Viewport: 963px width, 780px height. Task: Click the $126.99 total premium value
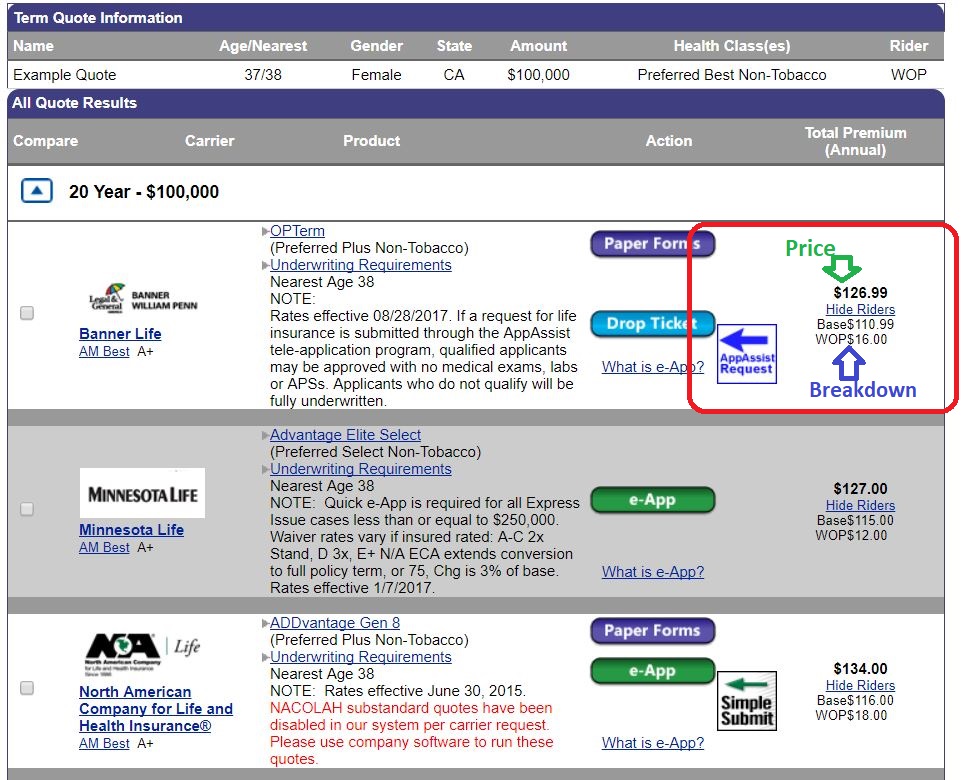pyautogui.click(x=860, y=293)
